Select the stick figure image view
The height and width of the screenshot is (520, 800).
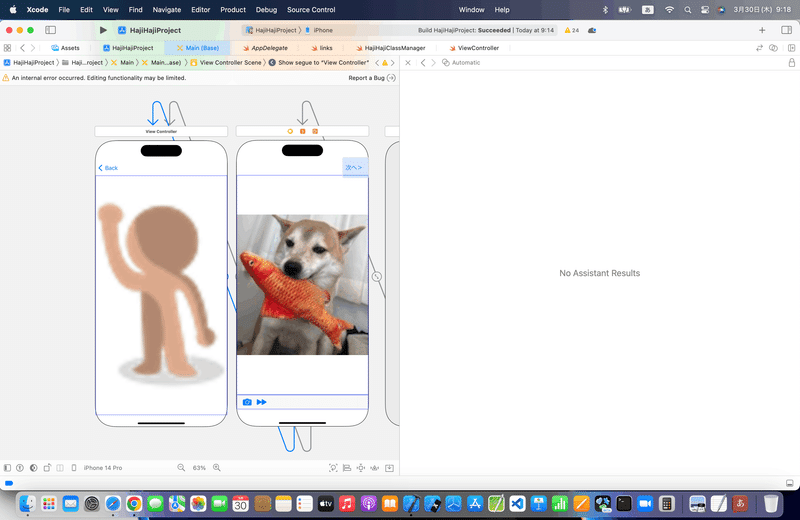click(x=161, y=293)
